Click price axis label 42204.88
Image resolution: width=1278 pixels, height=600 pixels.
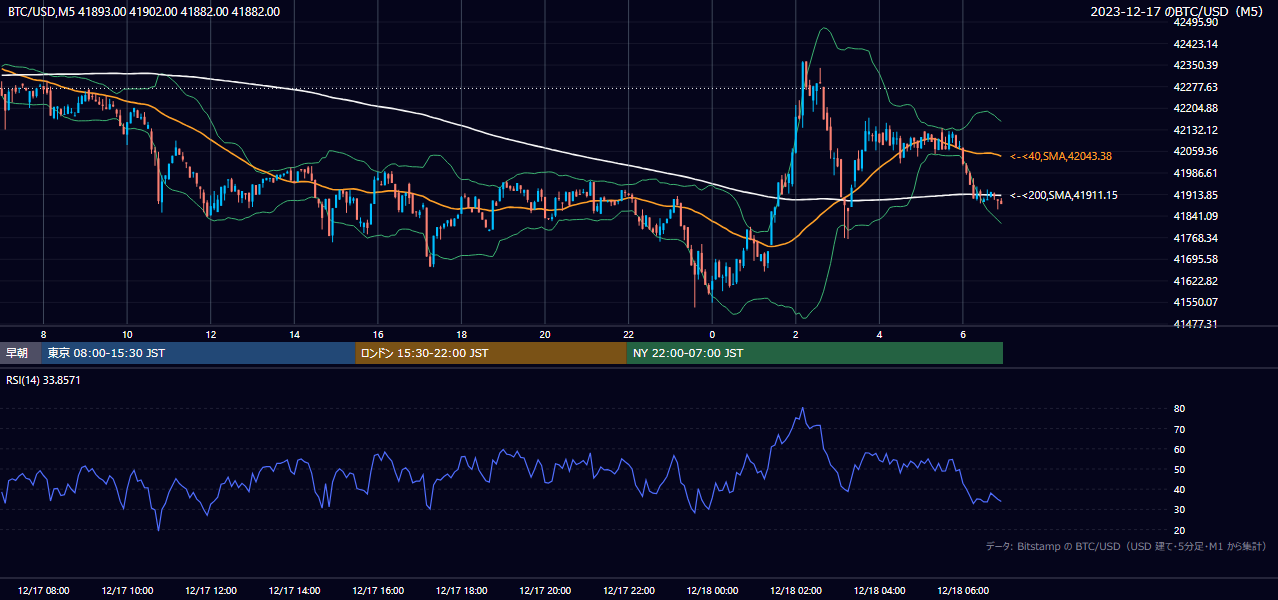tap(1195, 108)
